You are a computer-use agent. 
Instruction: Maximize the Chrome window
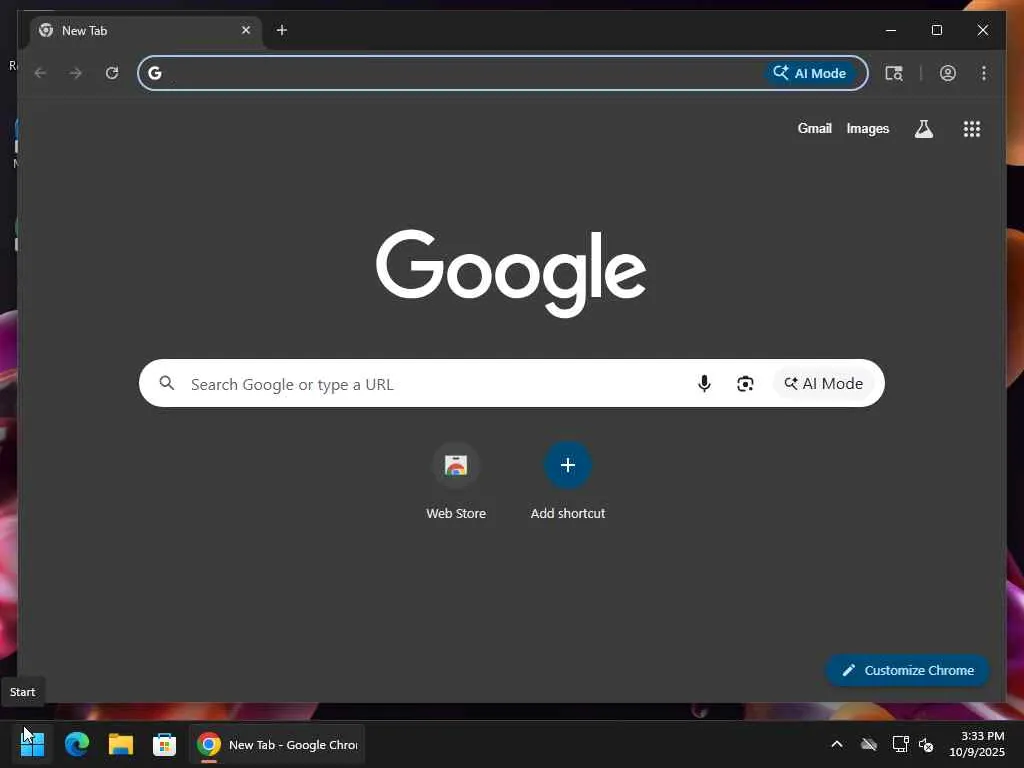click(936, 30)
